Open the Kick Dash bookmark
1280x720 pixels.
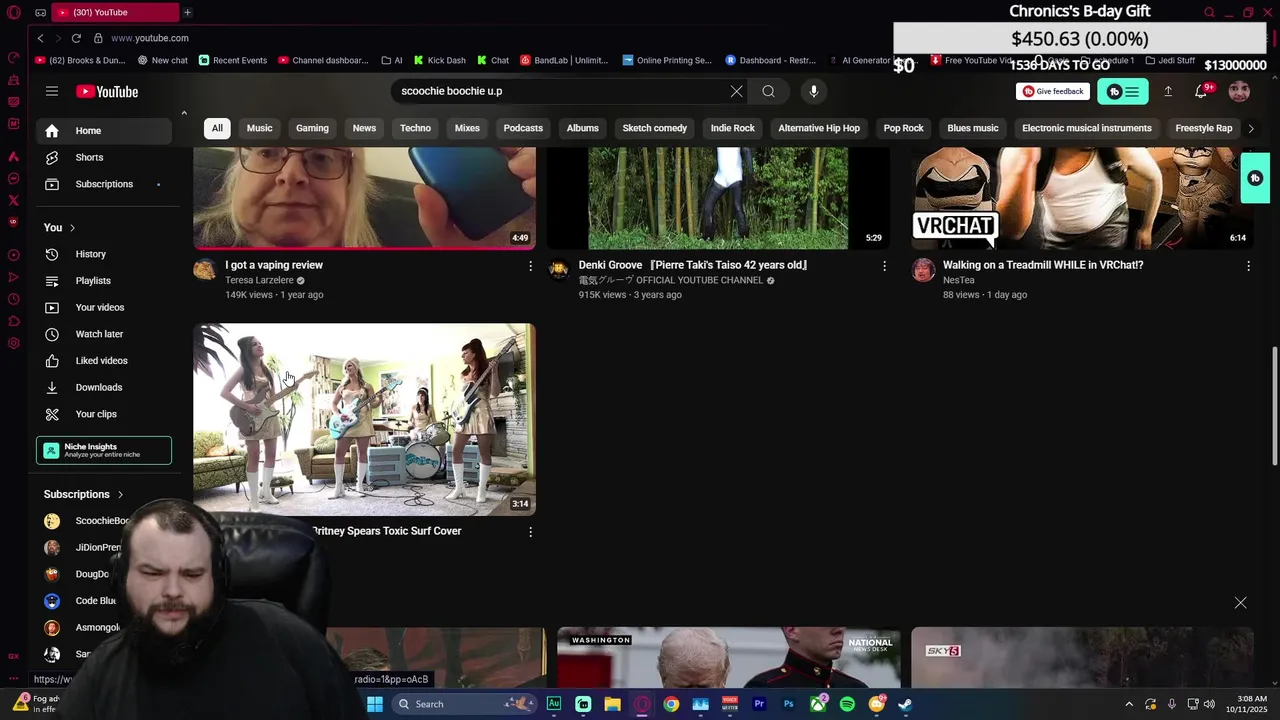(x=440, y=60)
